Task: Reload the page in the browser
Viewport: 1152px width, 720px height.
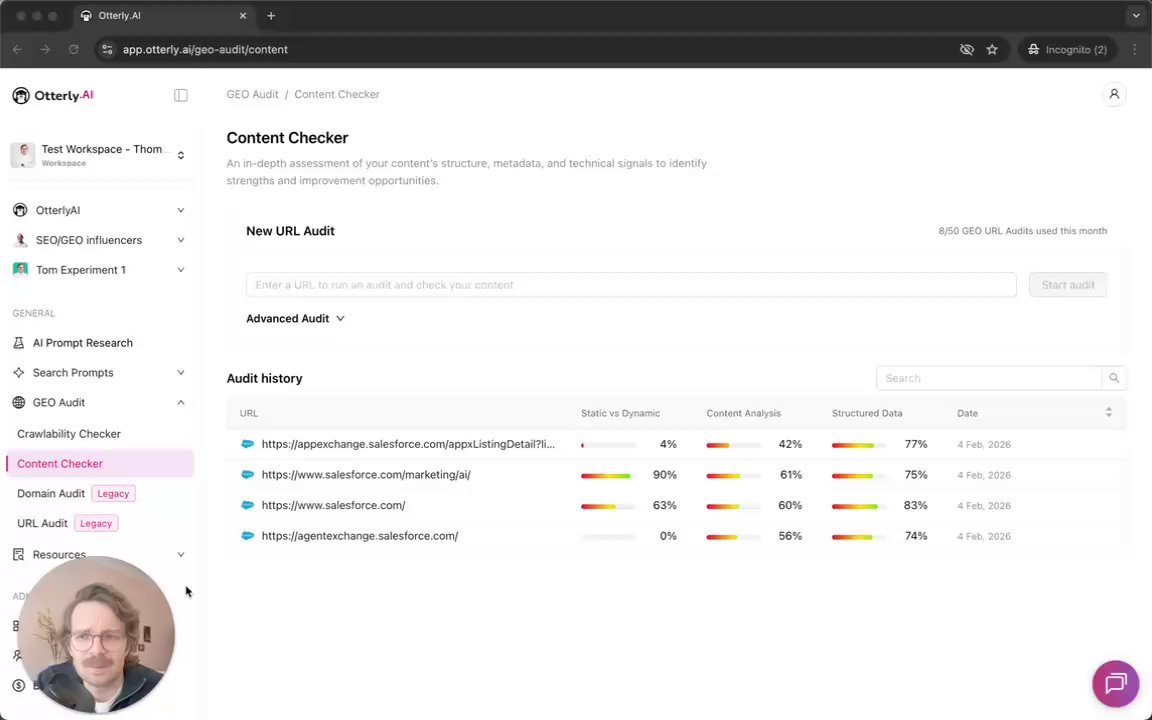Action: coord(73,49)
